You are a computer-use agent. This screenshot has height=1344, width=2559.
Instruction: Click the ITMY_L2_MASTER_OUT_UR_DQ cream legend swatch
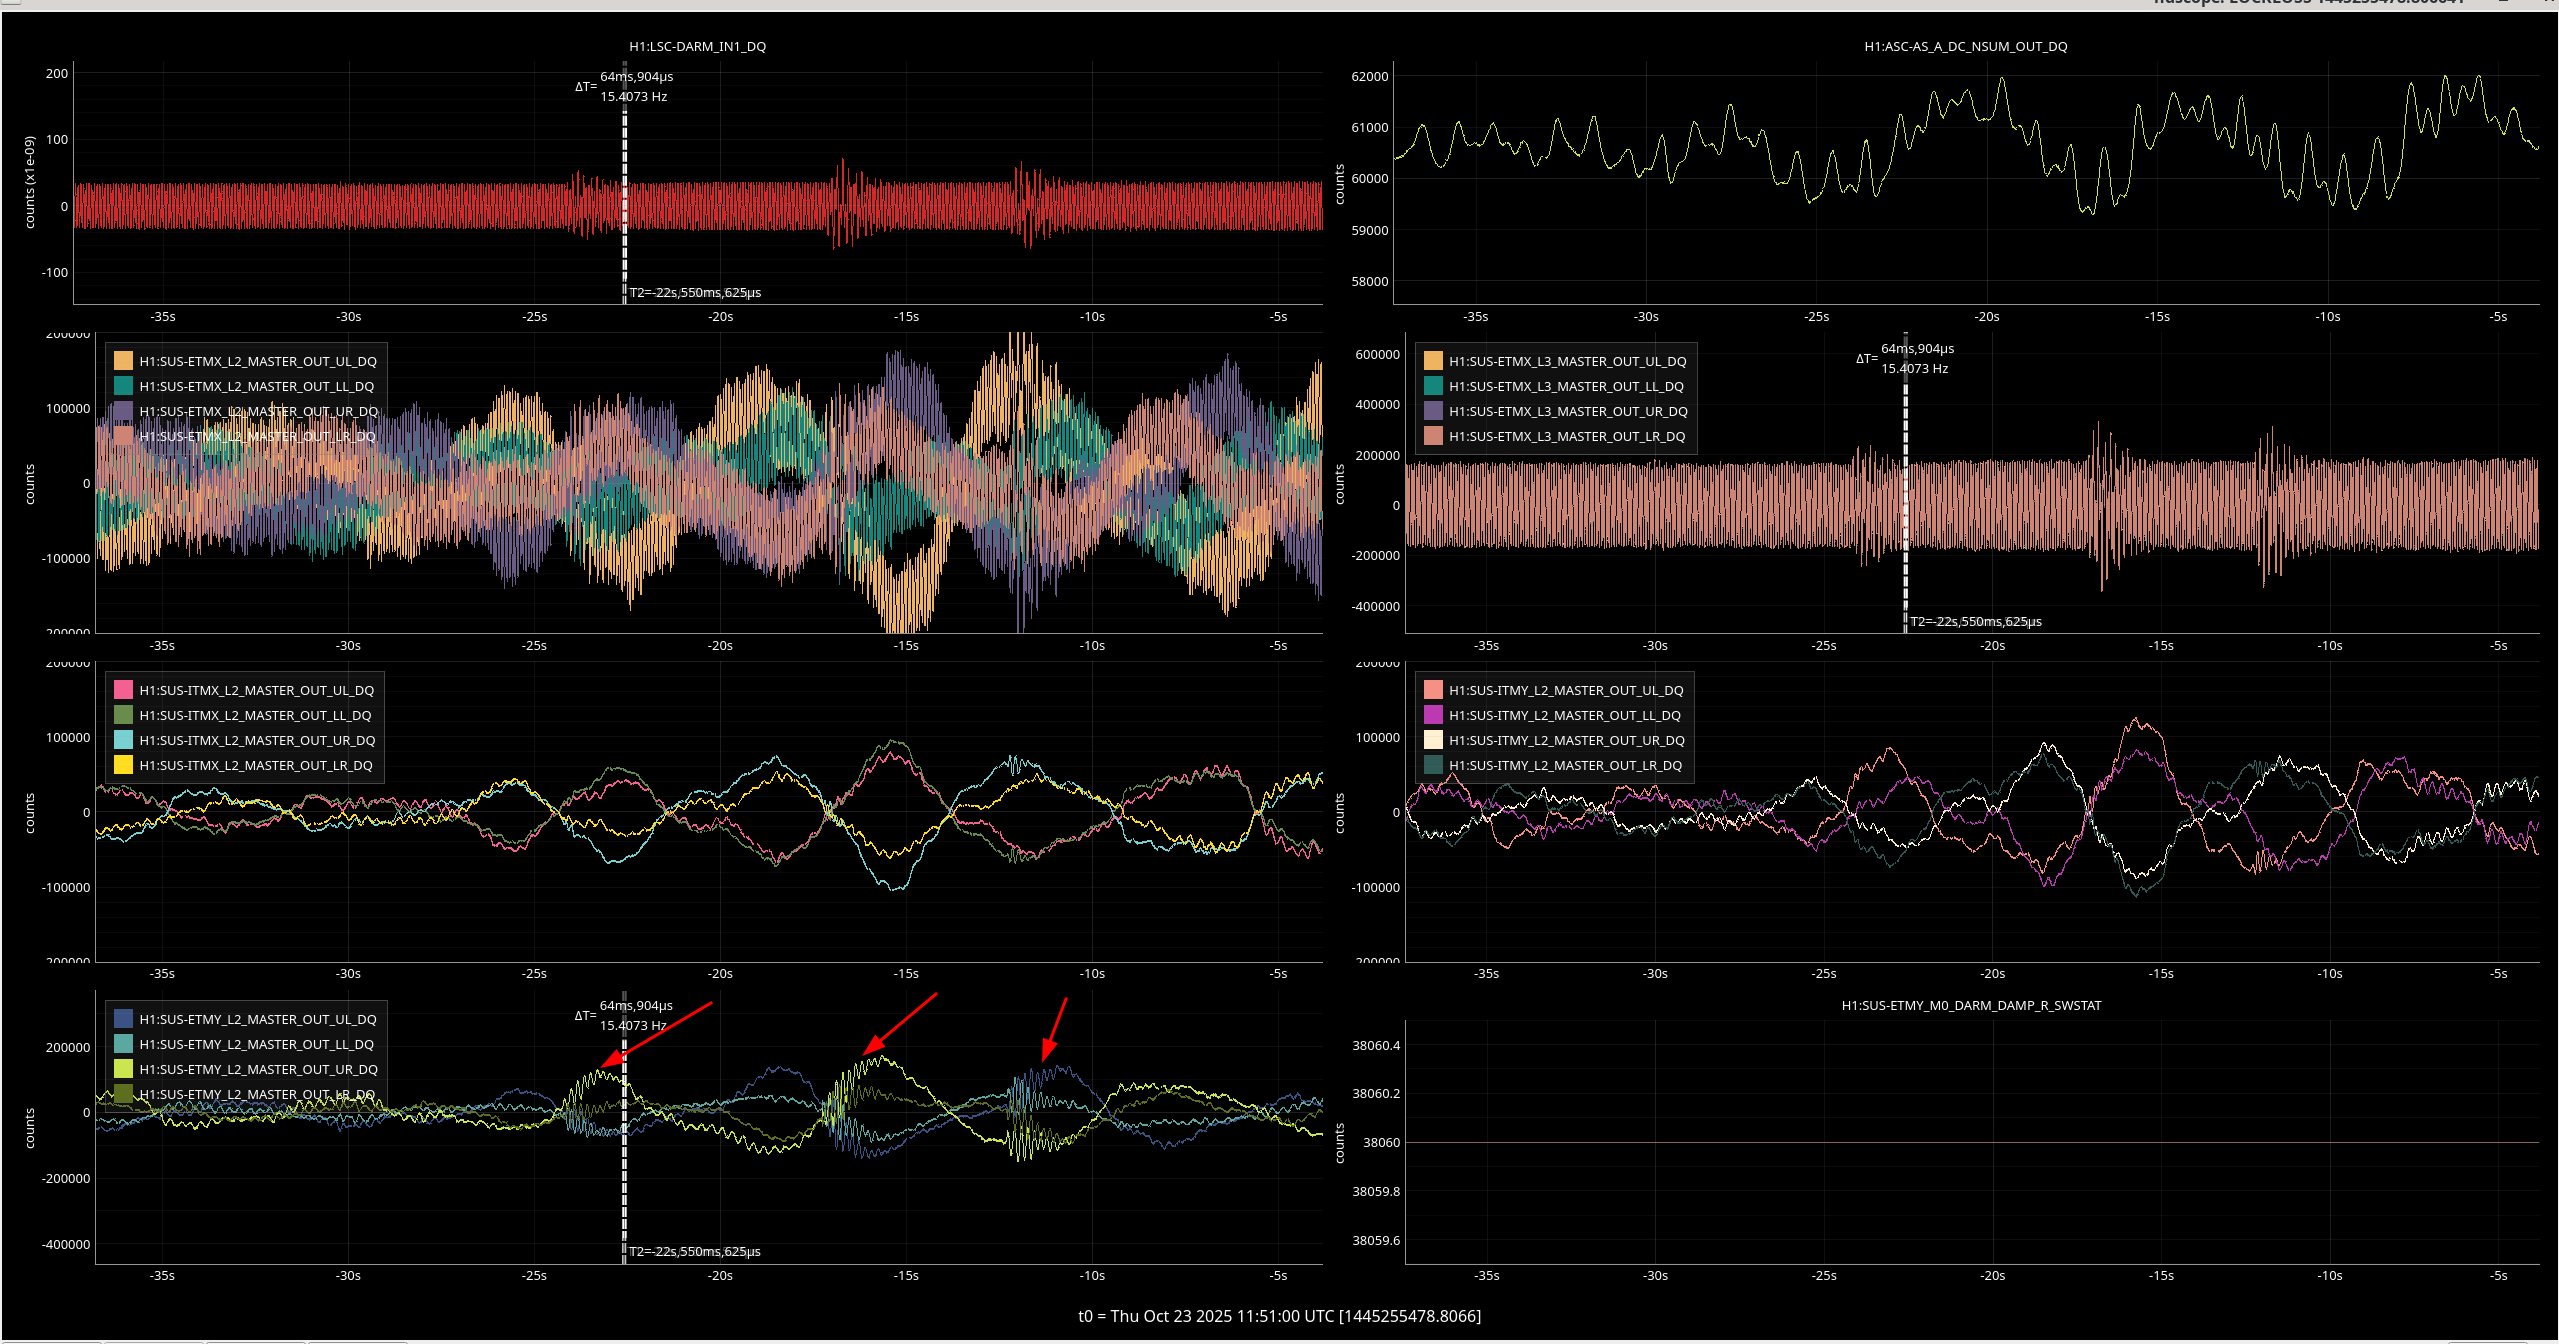click(x=1433, y=740)
